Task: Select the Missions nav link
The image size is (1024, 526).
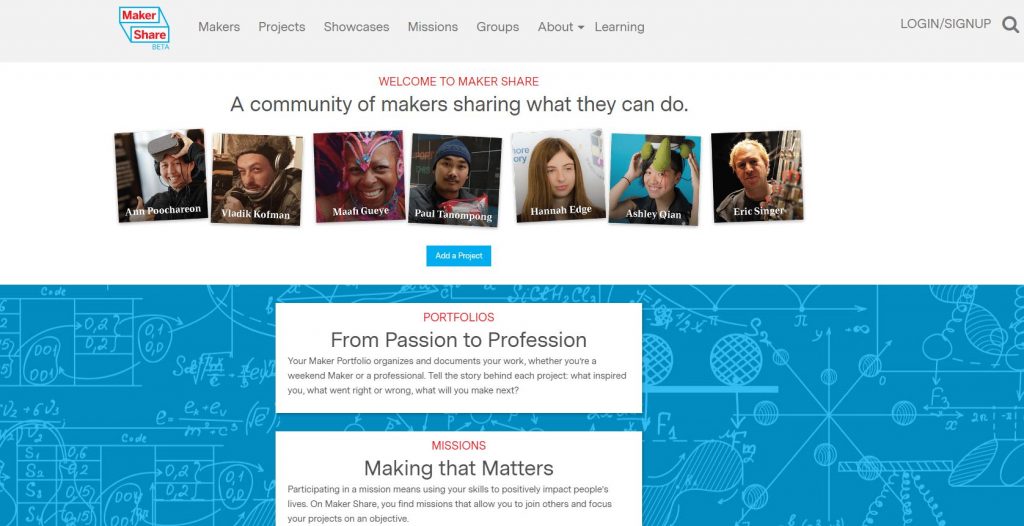Action: coord(432,27)
